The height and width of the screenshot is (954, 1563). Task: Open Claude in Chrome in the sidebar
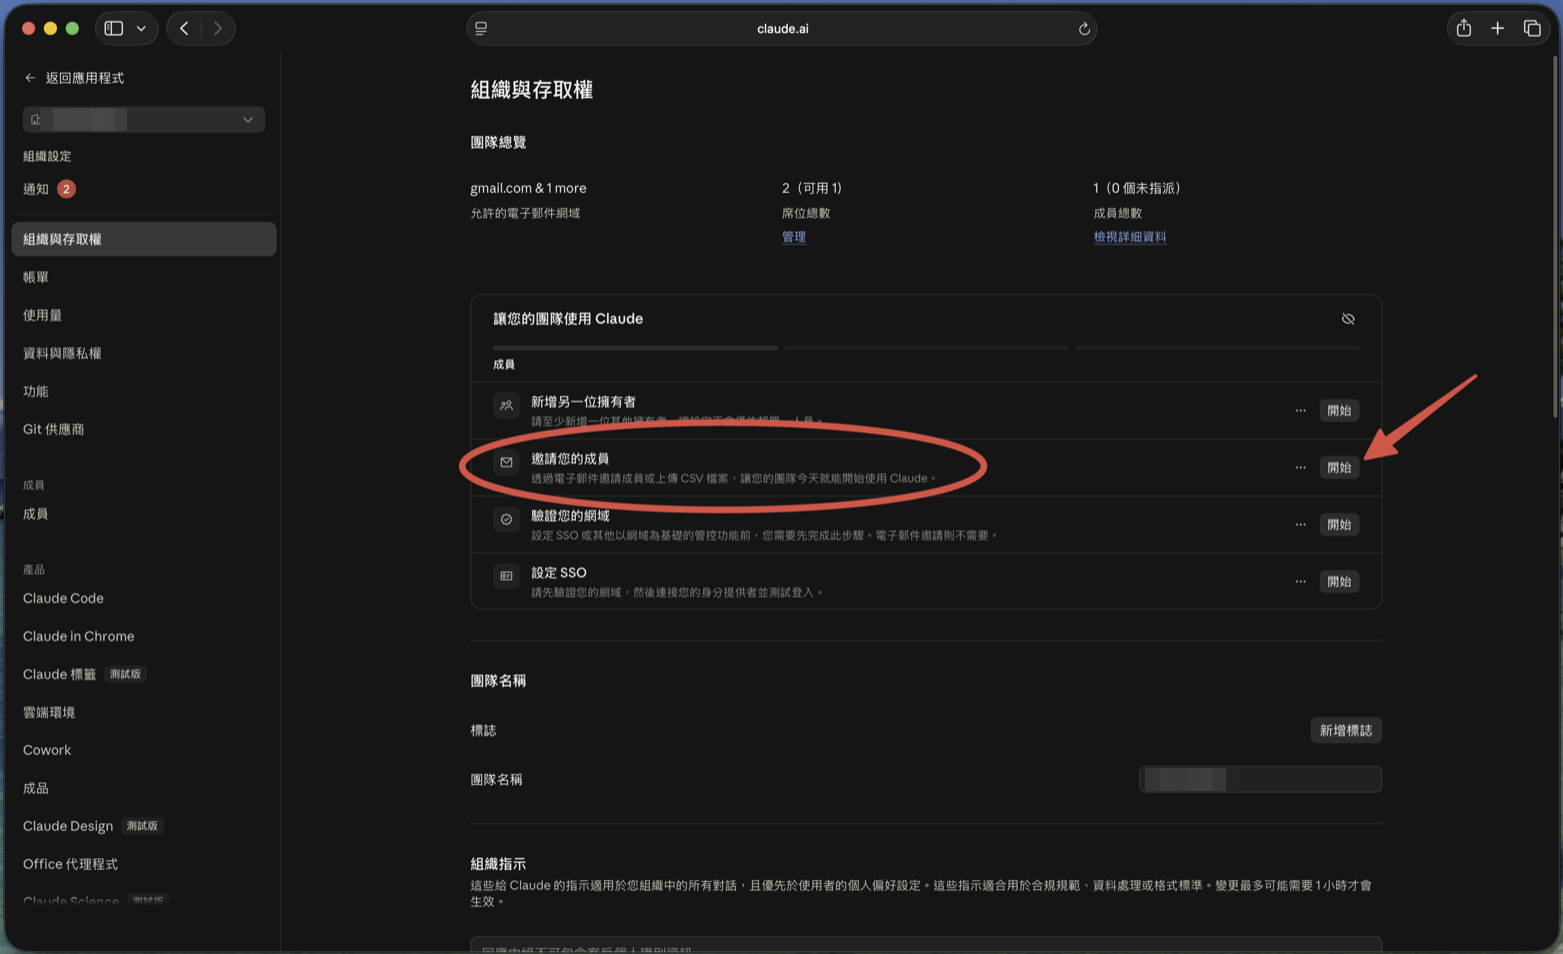tap(78, 636)
